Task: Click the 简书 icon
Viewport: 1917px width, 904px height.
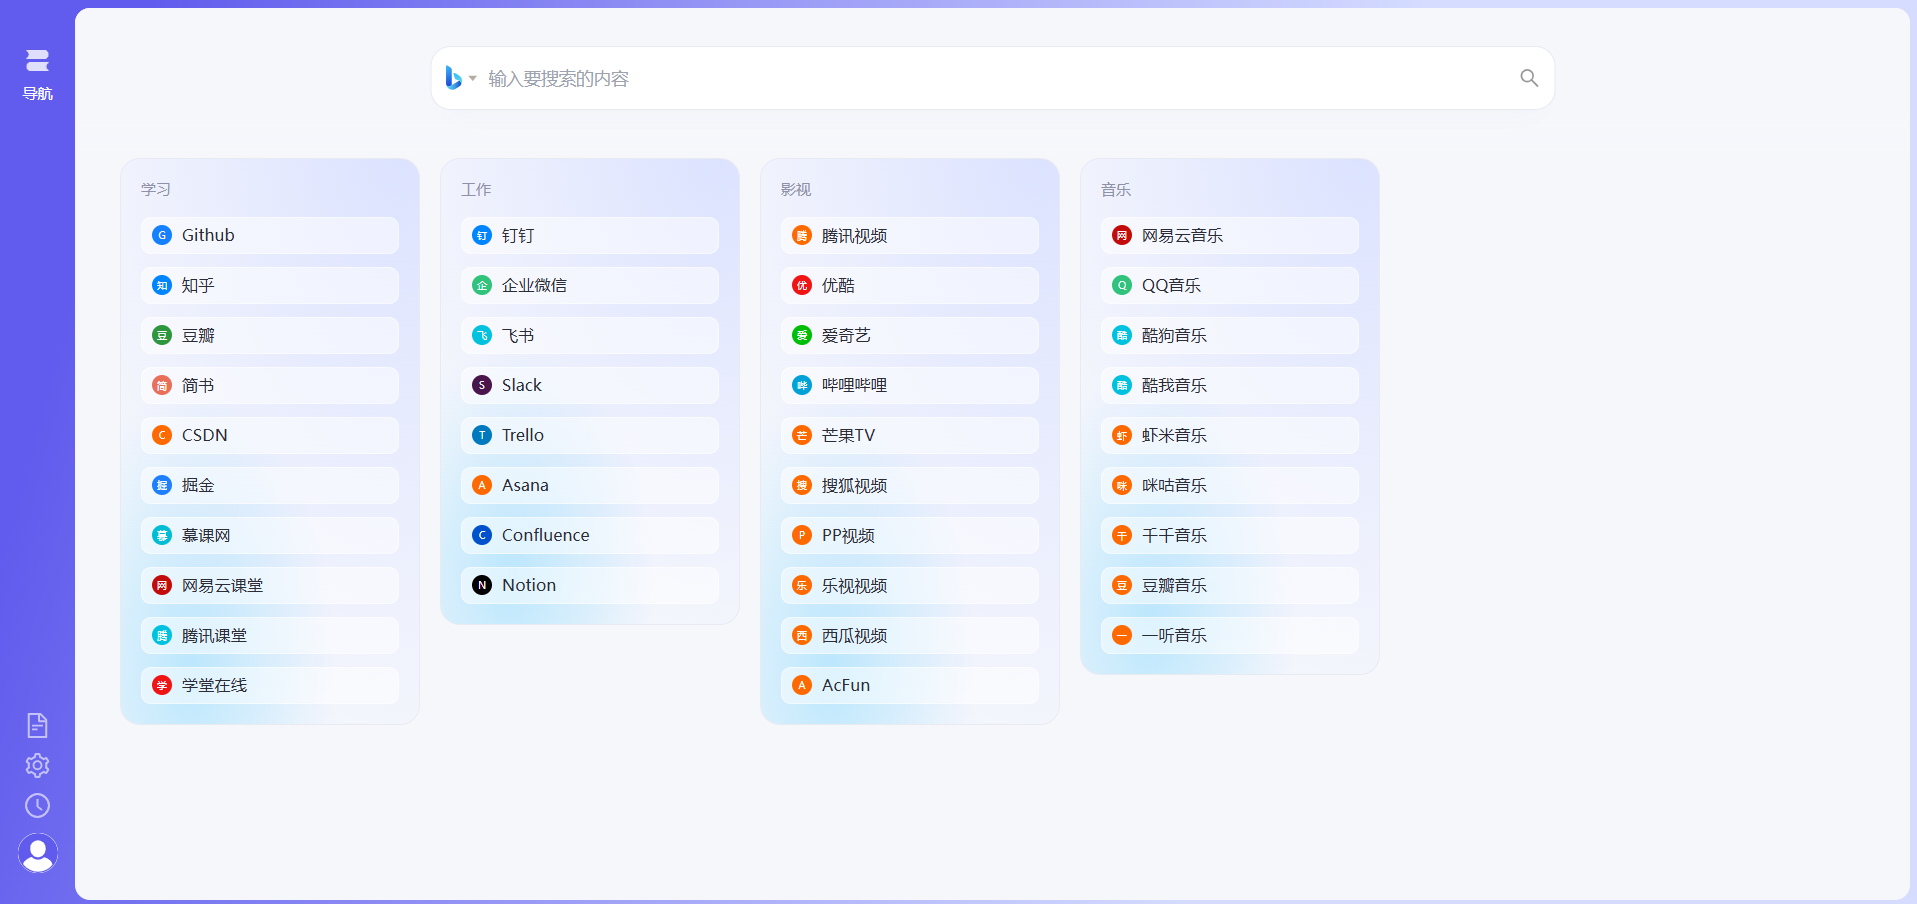Action: (x=162, y=385)
